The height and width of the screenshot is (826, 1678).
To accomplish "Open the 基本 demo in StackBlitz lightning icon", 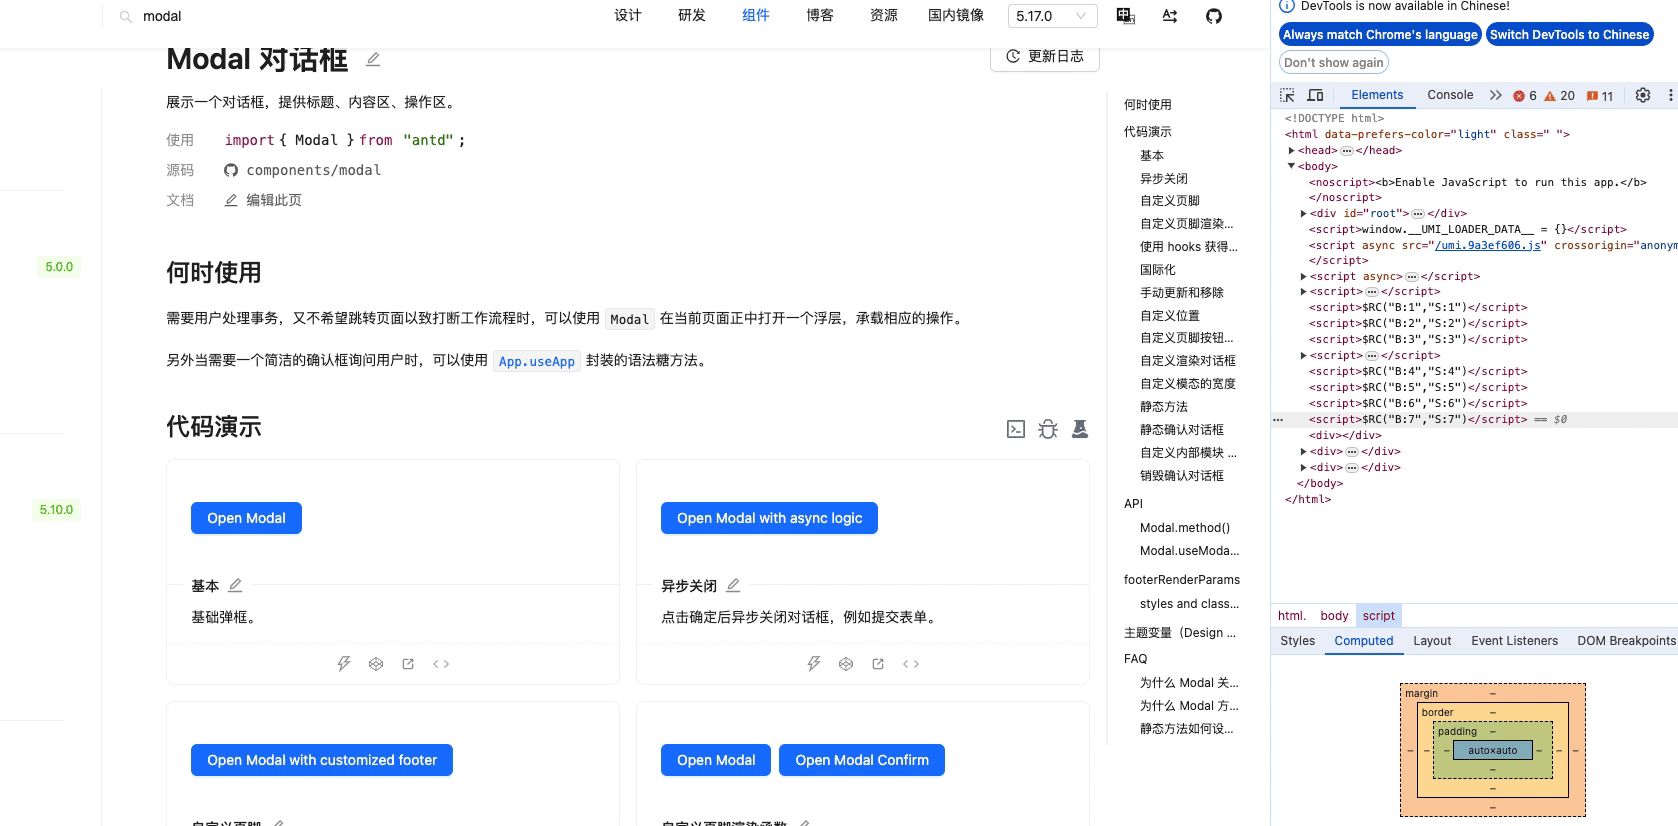I will point(344,664).
